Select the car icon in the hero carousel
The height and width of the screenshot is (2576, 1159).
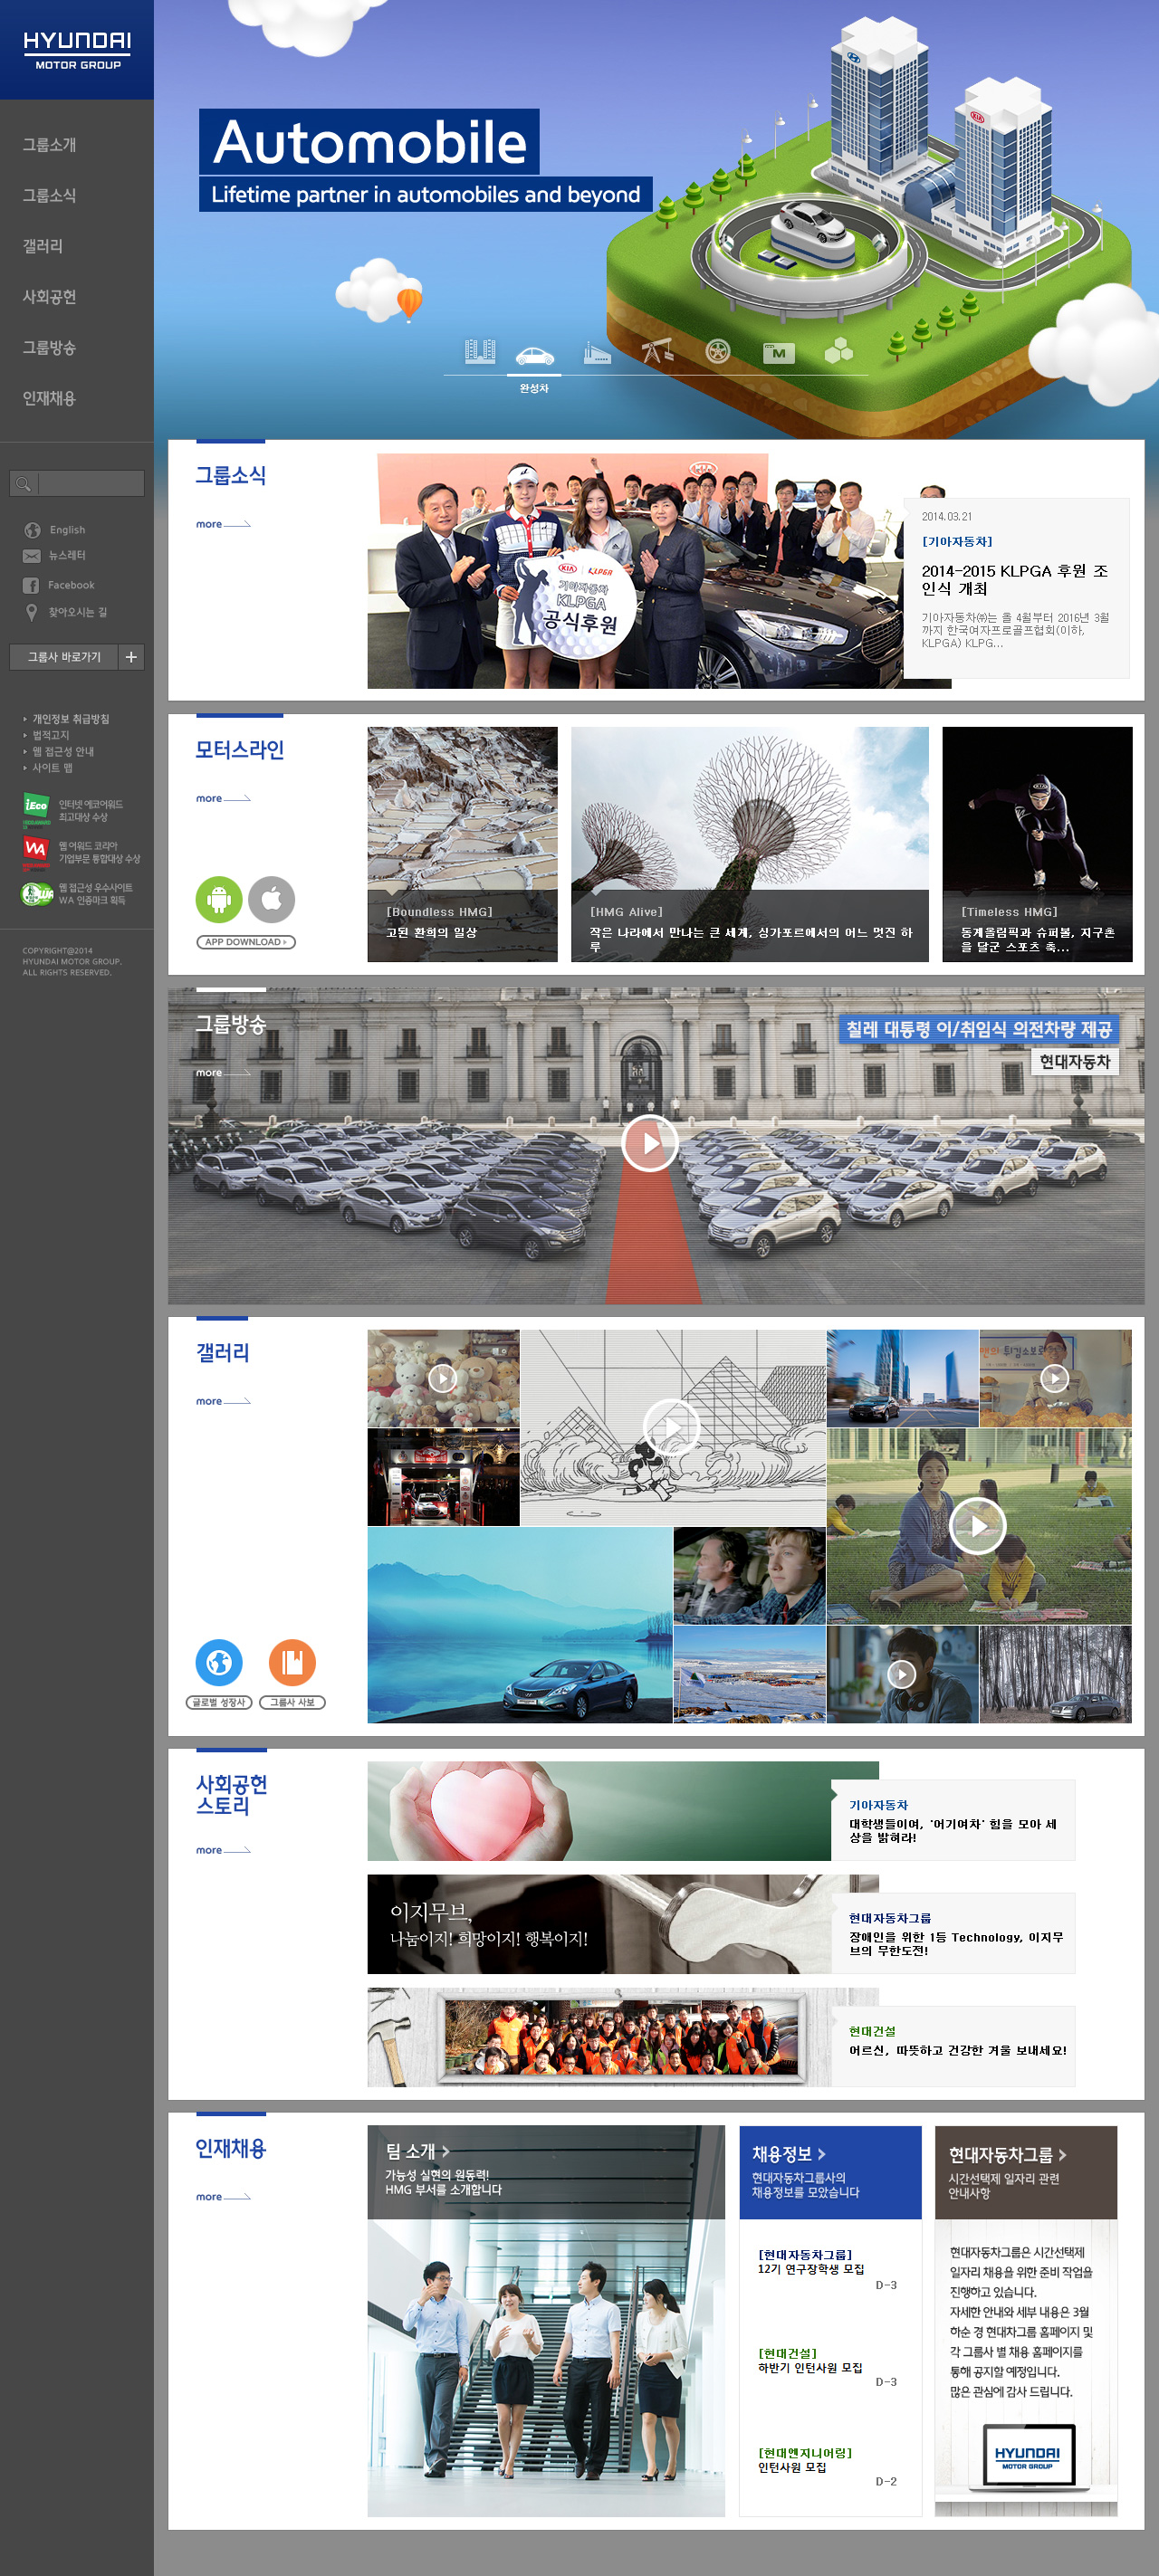click(x=534, y=355)
